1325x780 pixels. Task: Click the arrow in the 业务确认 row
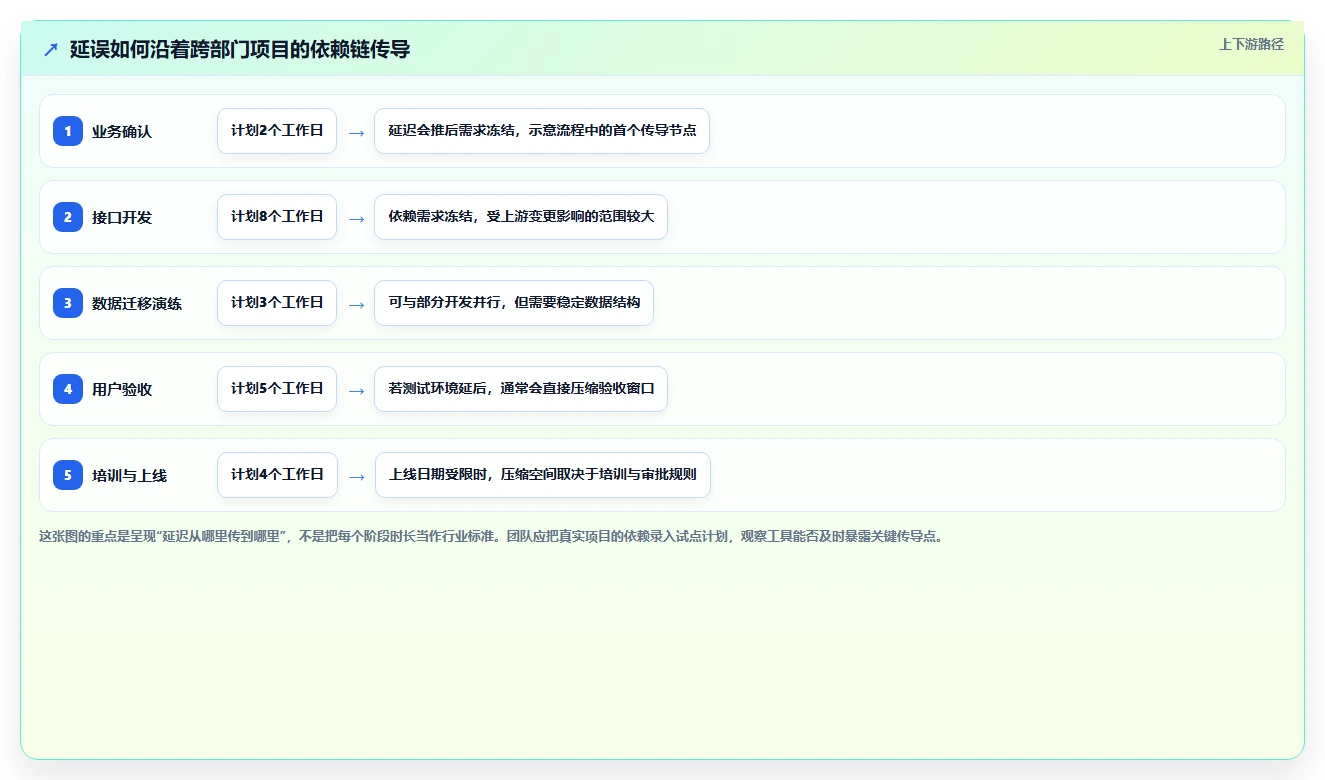click(356, 132)
